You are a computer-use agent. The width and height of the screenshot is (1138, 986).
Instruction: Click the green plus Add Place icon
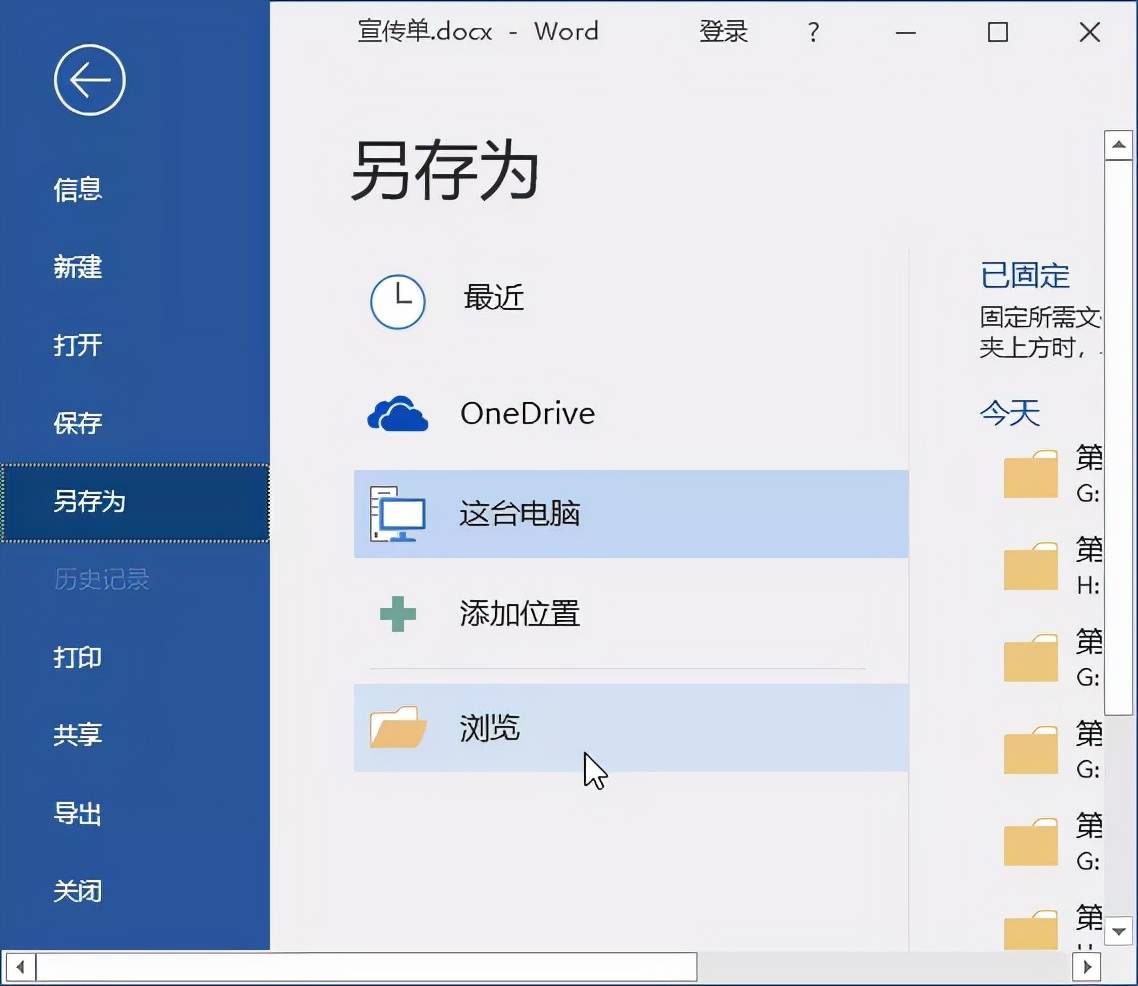[398, 614]
